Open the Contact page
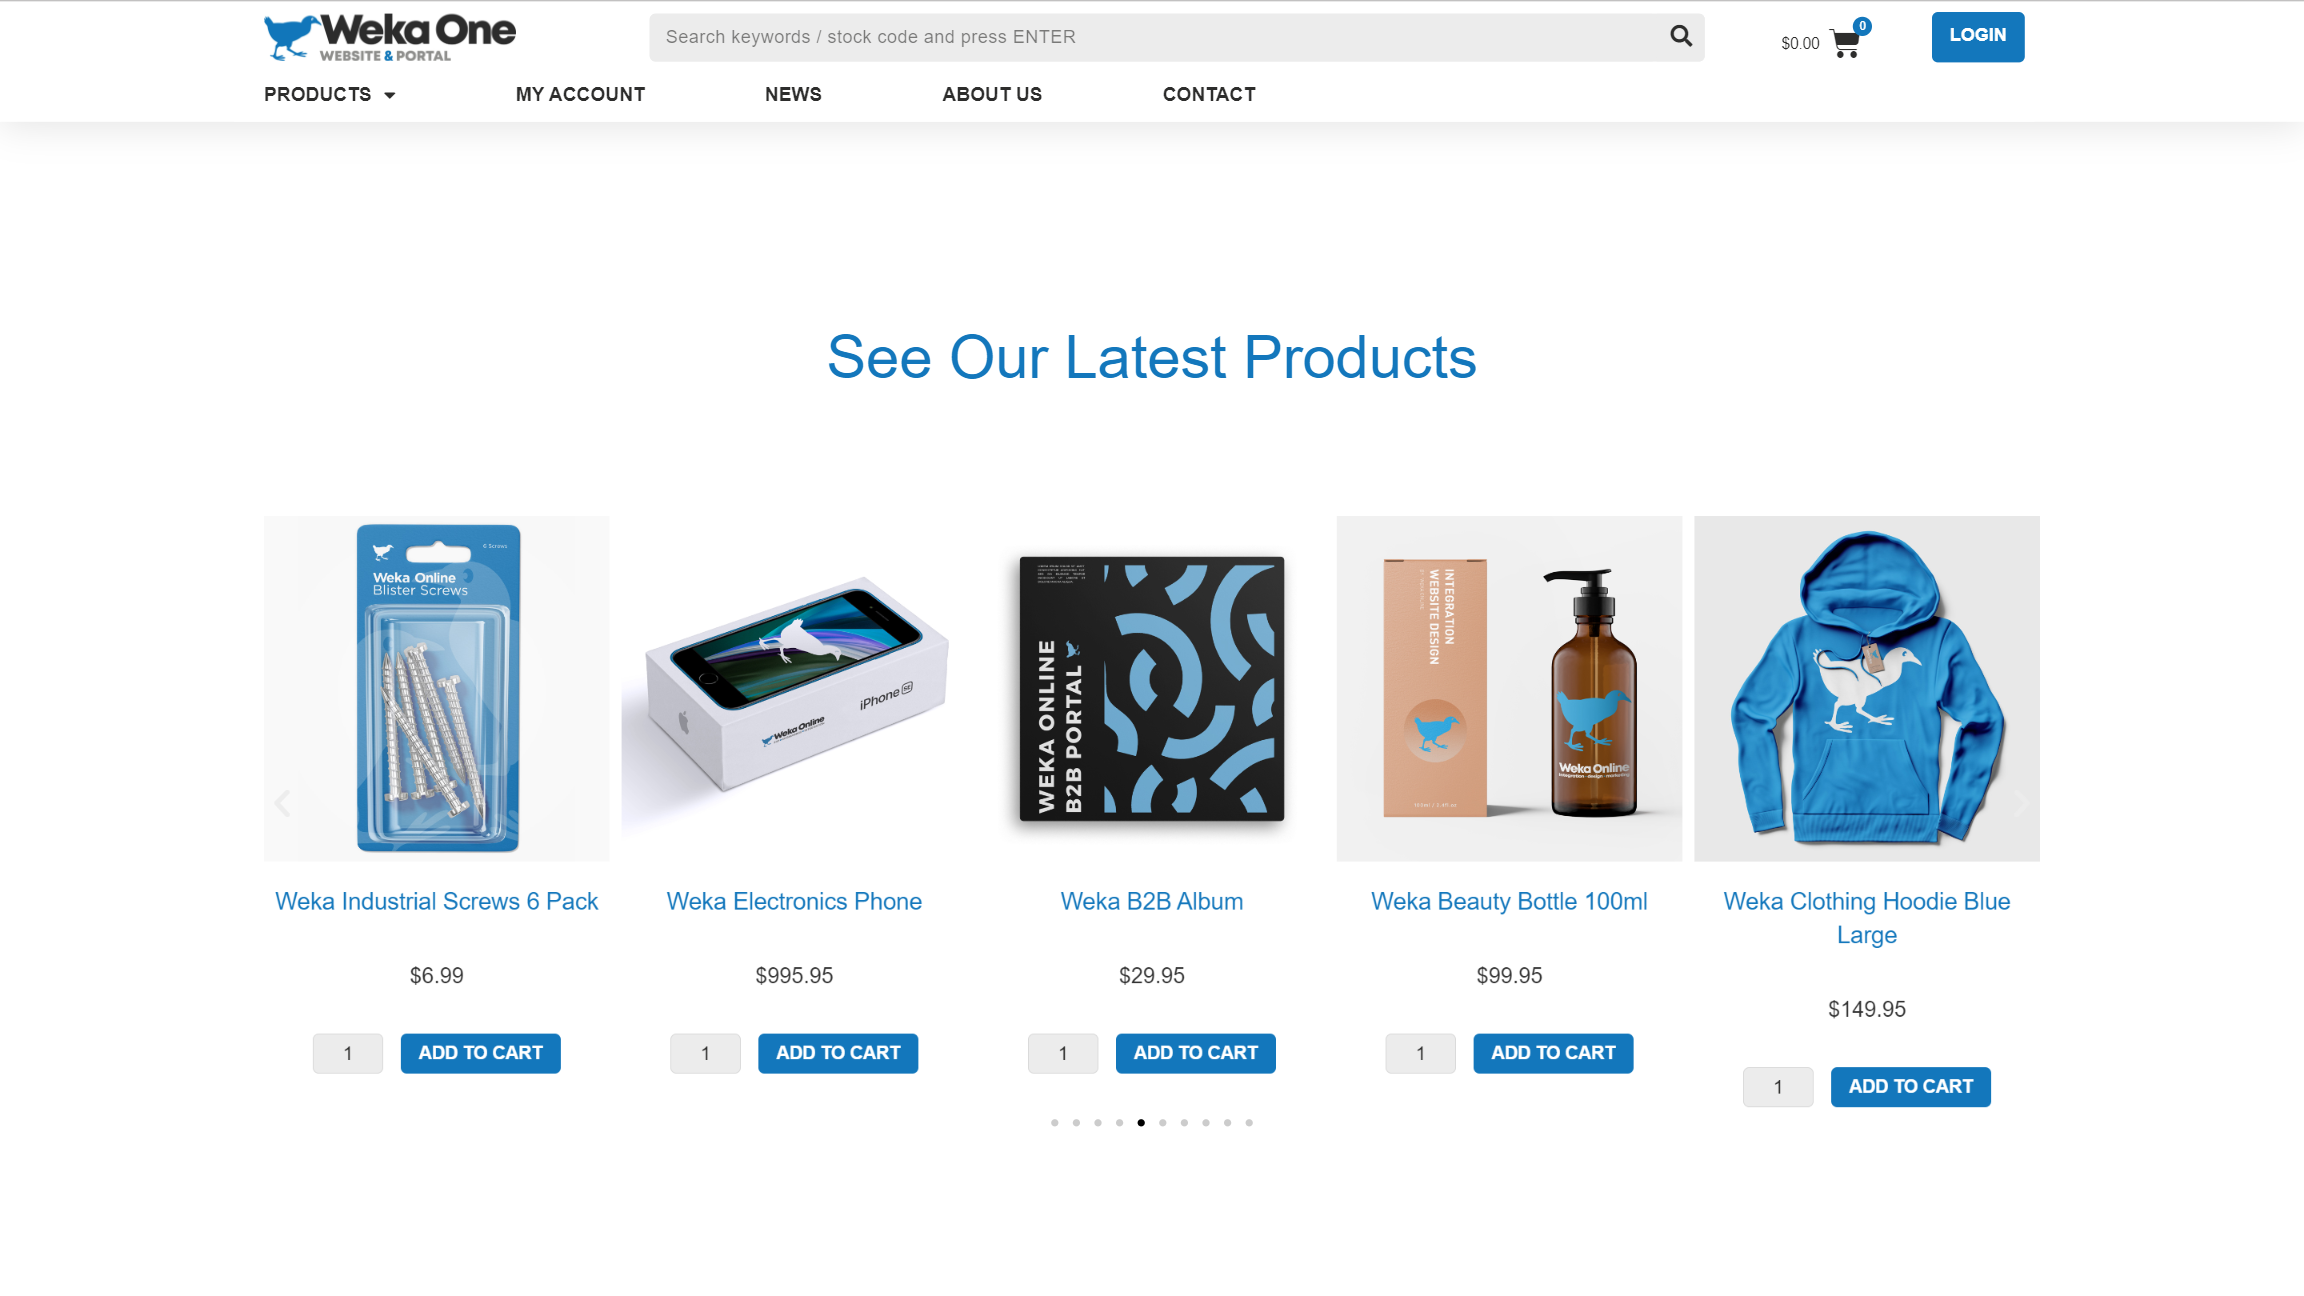 tap(1209, 94)
